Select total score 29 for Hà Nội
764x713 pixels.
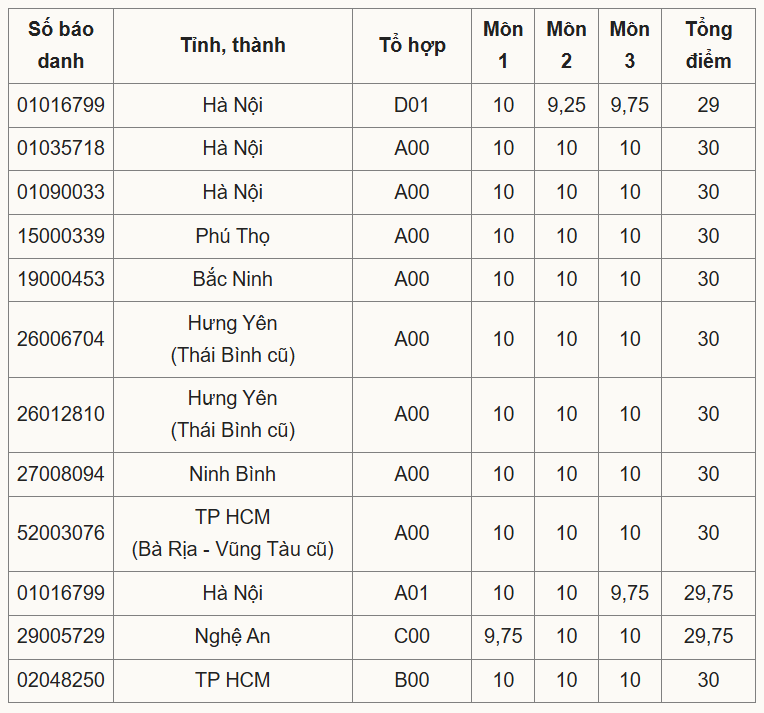(x=708, y=105)
